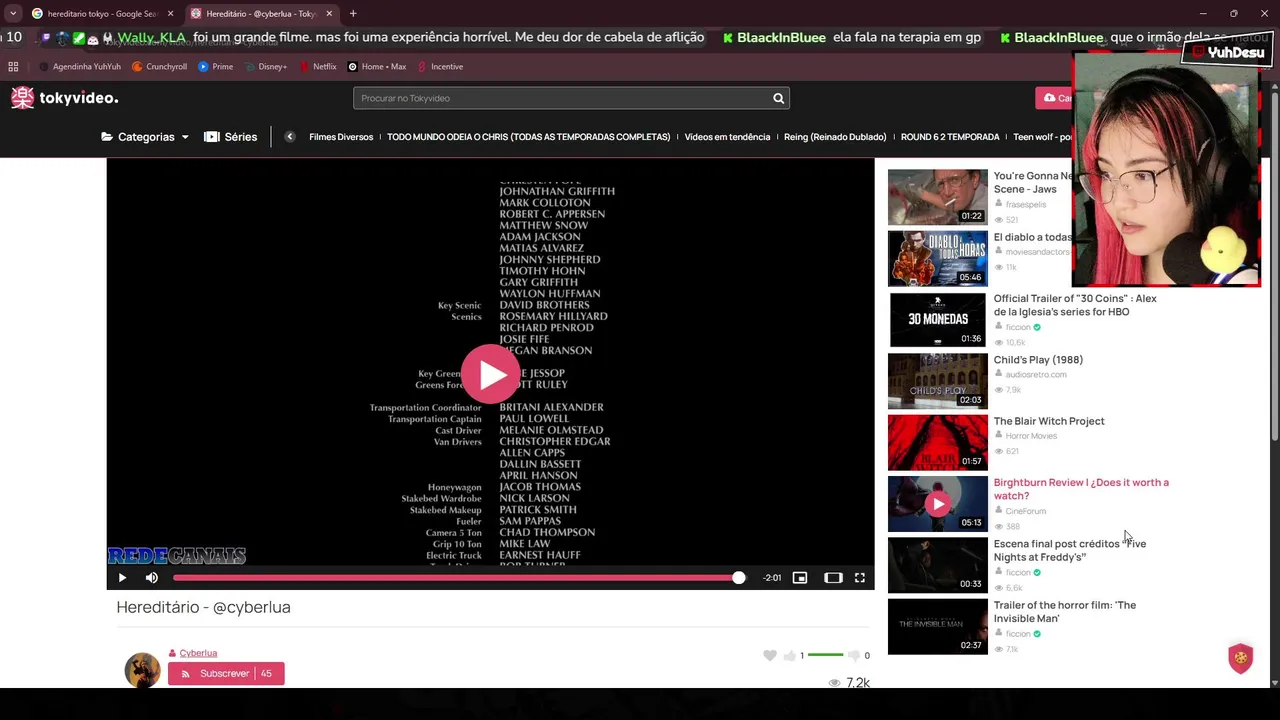Open 'El diablo a todas horas' thumbnail
The image size is (1280, 720).
[937, 258]
